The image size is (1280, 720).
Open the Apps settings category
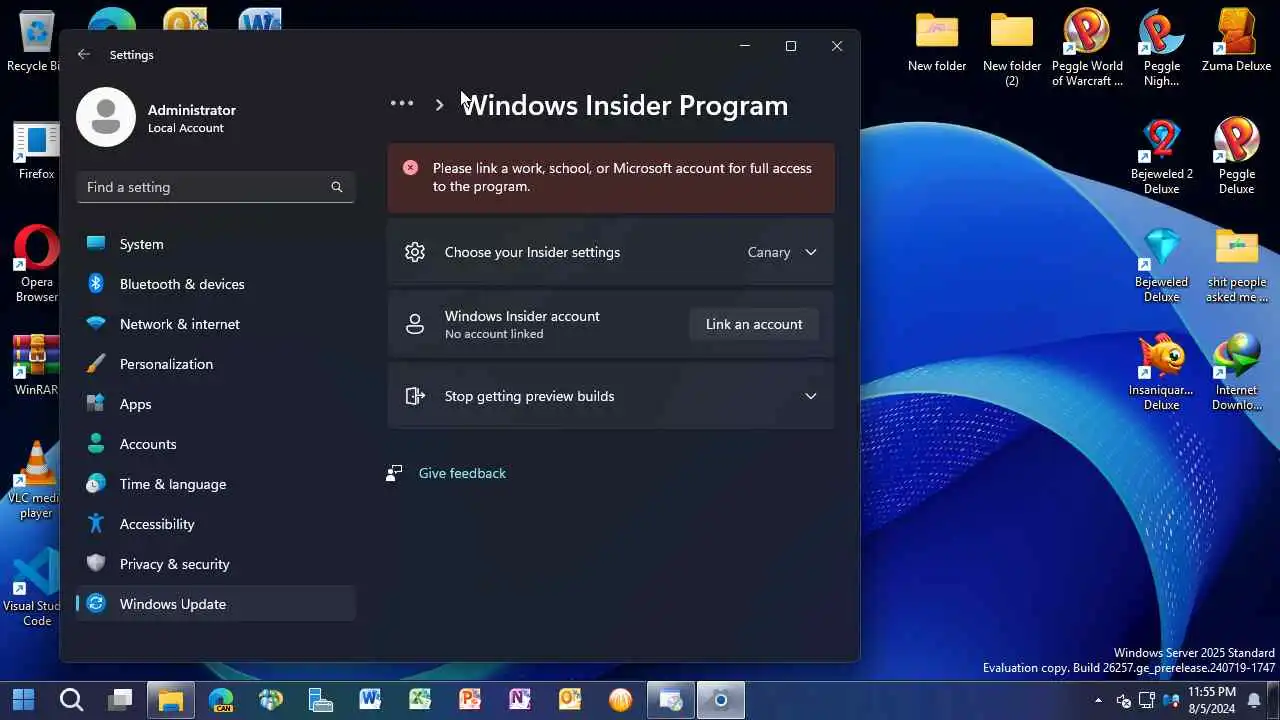pyautogui.click(x=216, y=404)
